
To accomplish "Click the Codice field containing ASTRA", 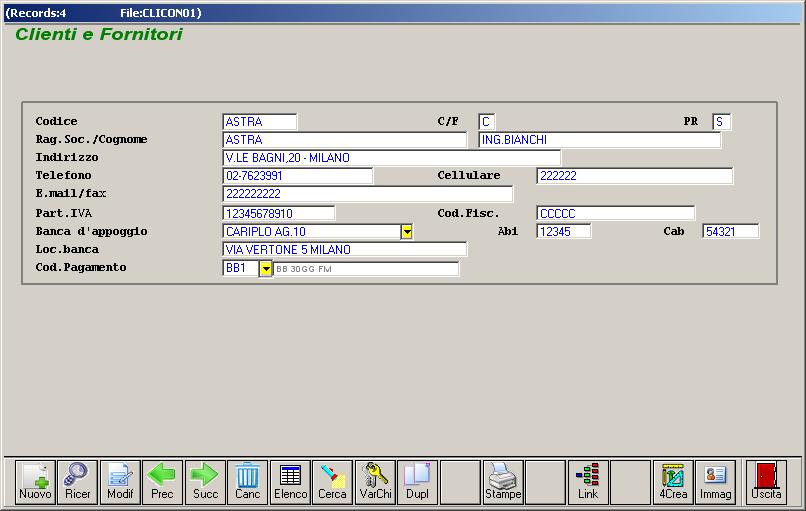I will pos(260,122).
